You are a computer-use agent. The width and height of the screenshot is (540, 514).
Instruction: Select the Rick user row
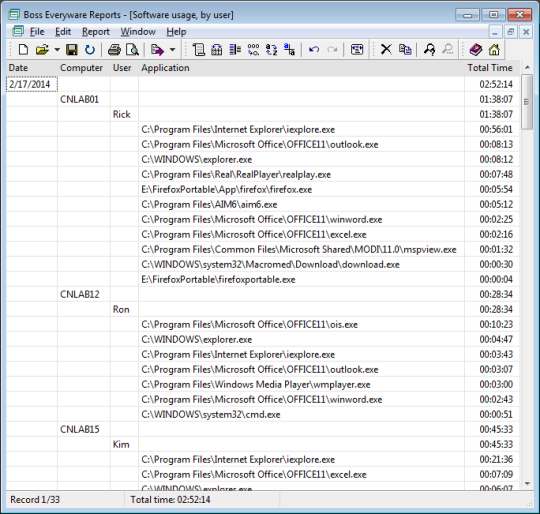(x=263, y=115)
